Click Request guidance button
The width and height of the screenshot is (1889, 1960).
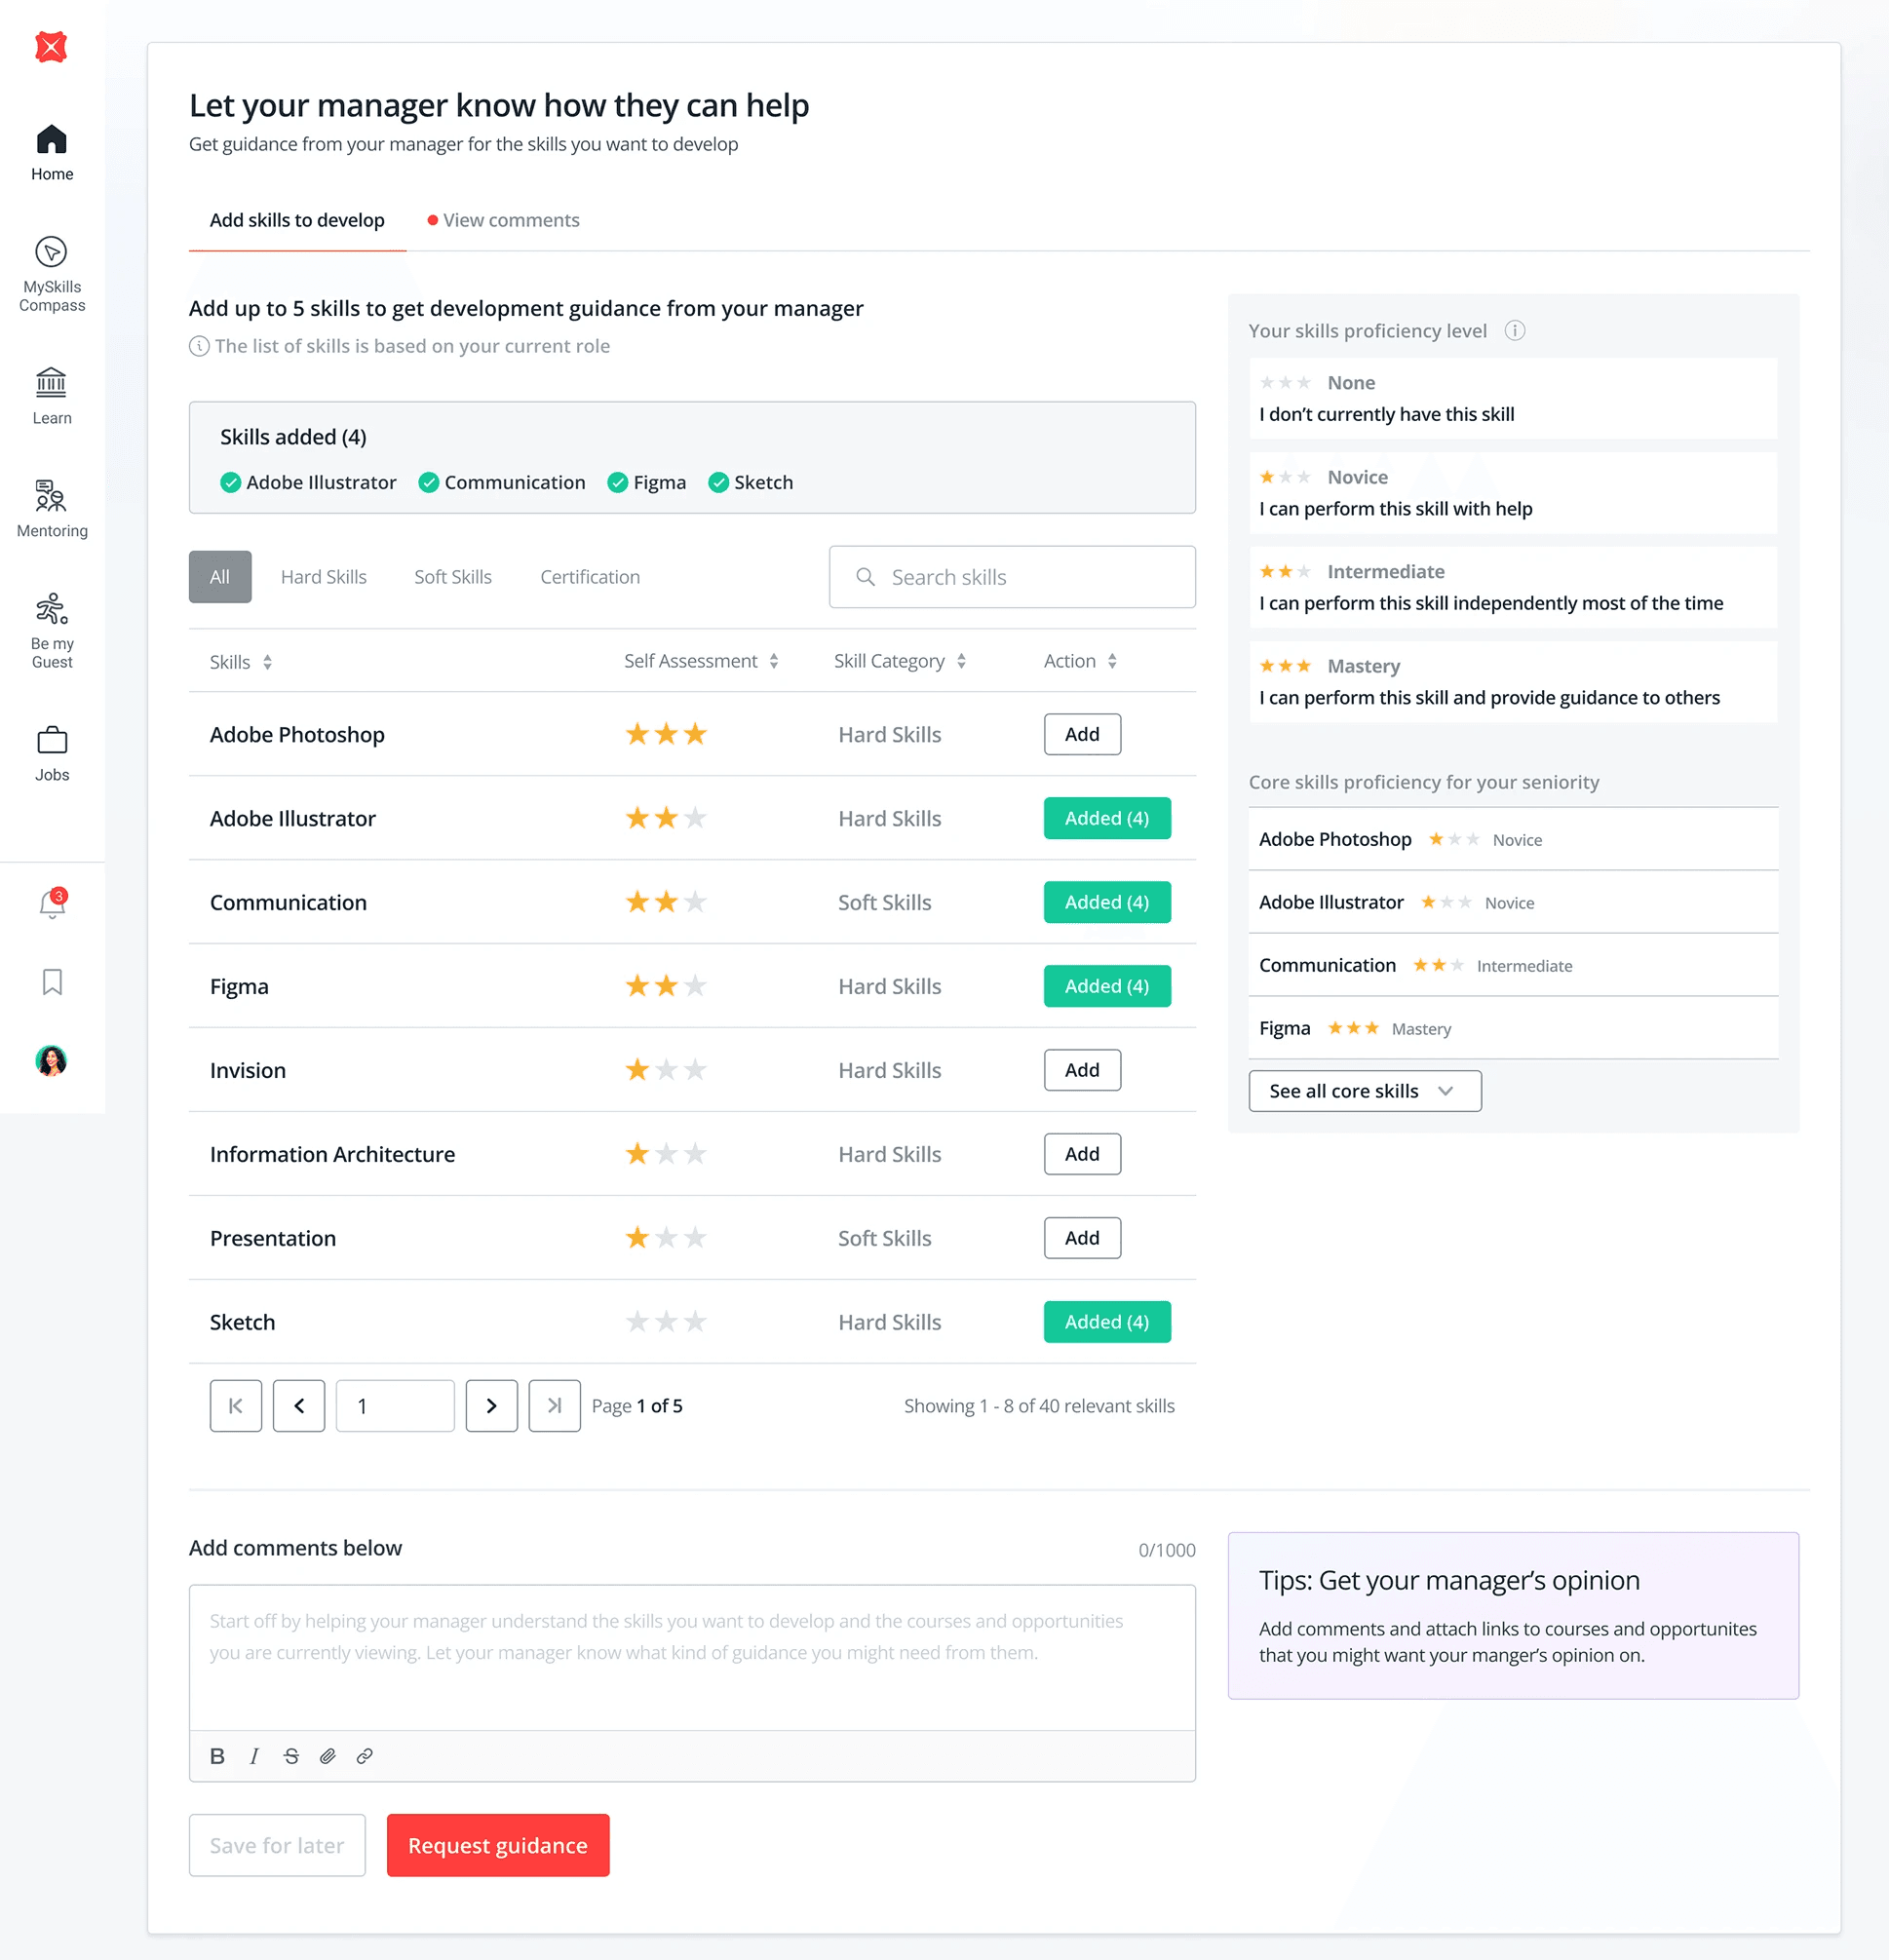[497, 1845]
